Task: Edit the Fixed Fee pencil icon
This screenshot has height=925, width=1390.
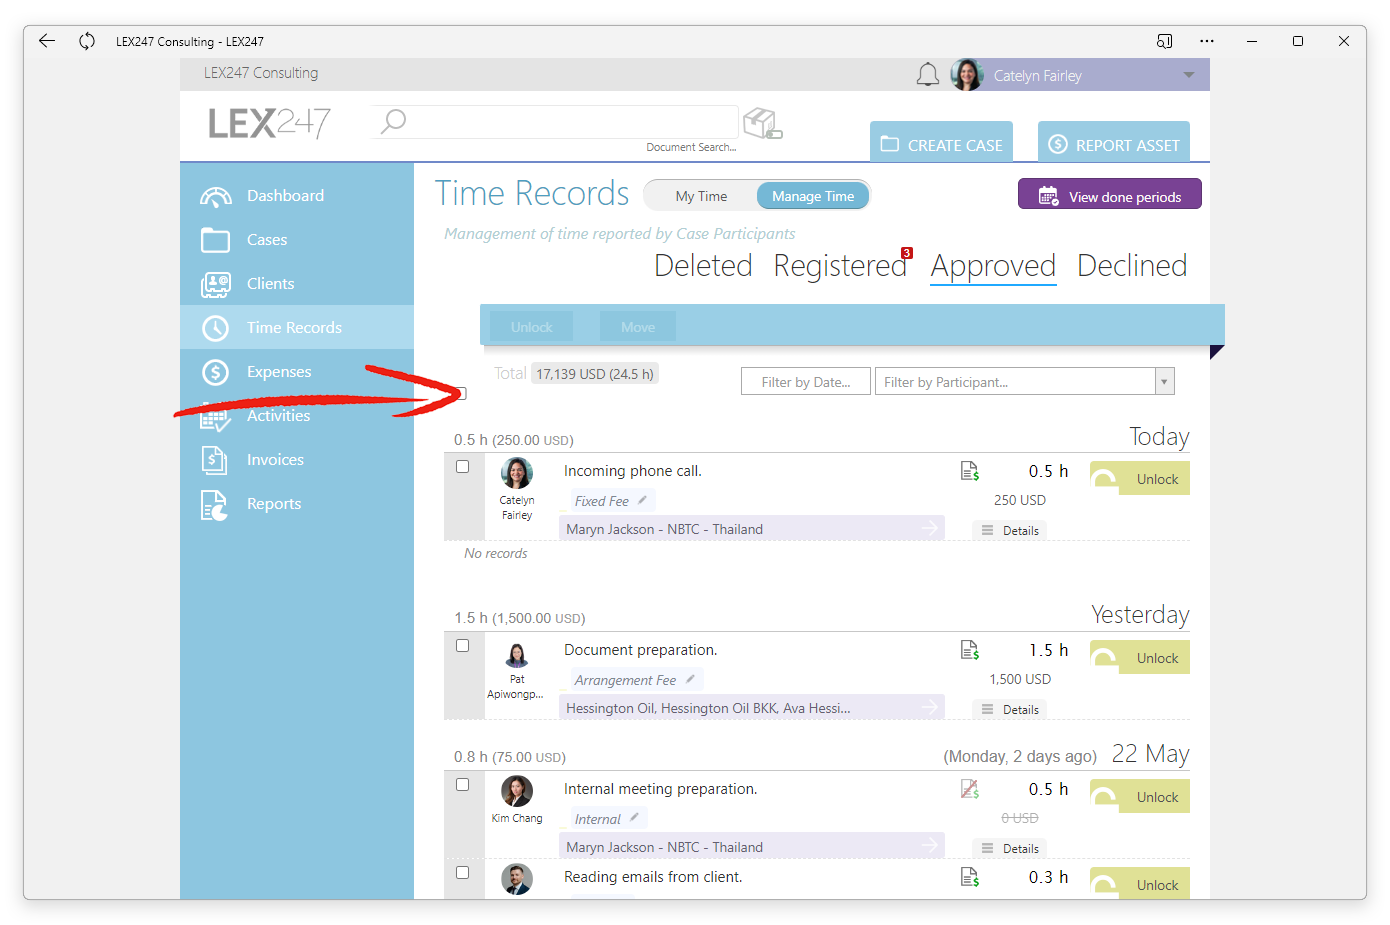Action: pyautogui.click(x=642, y=500)
